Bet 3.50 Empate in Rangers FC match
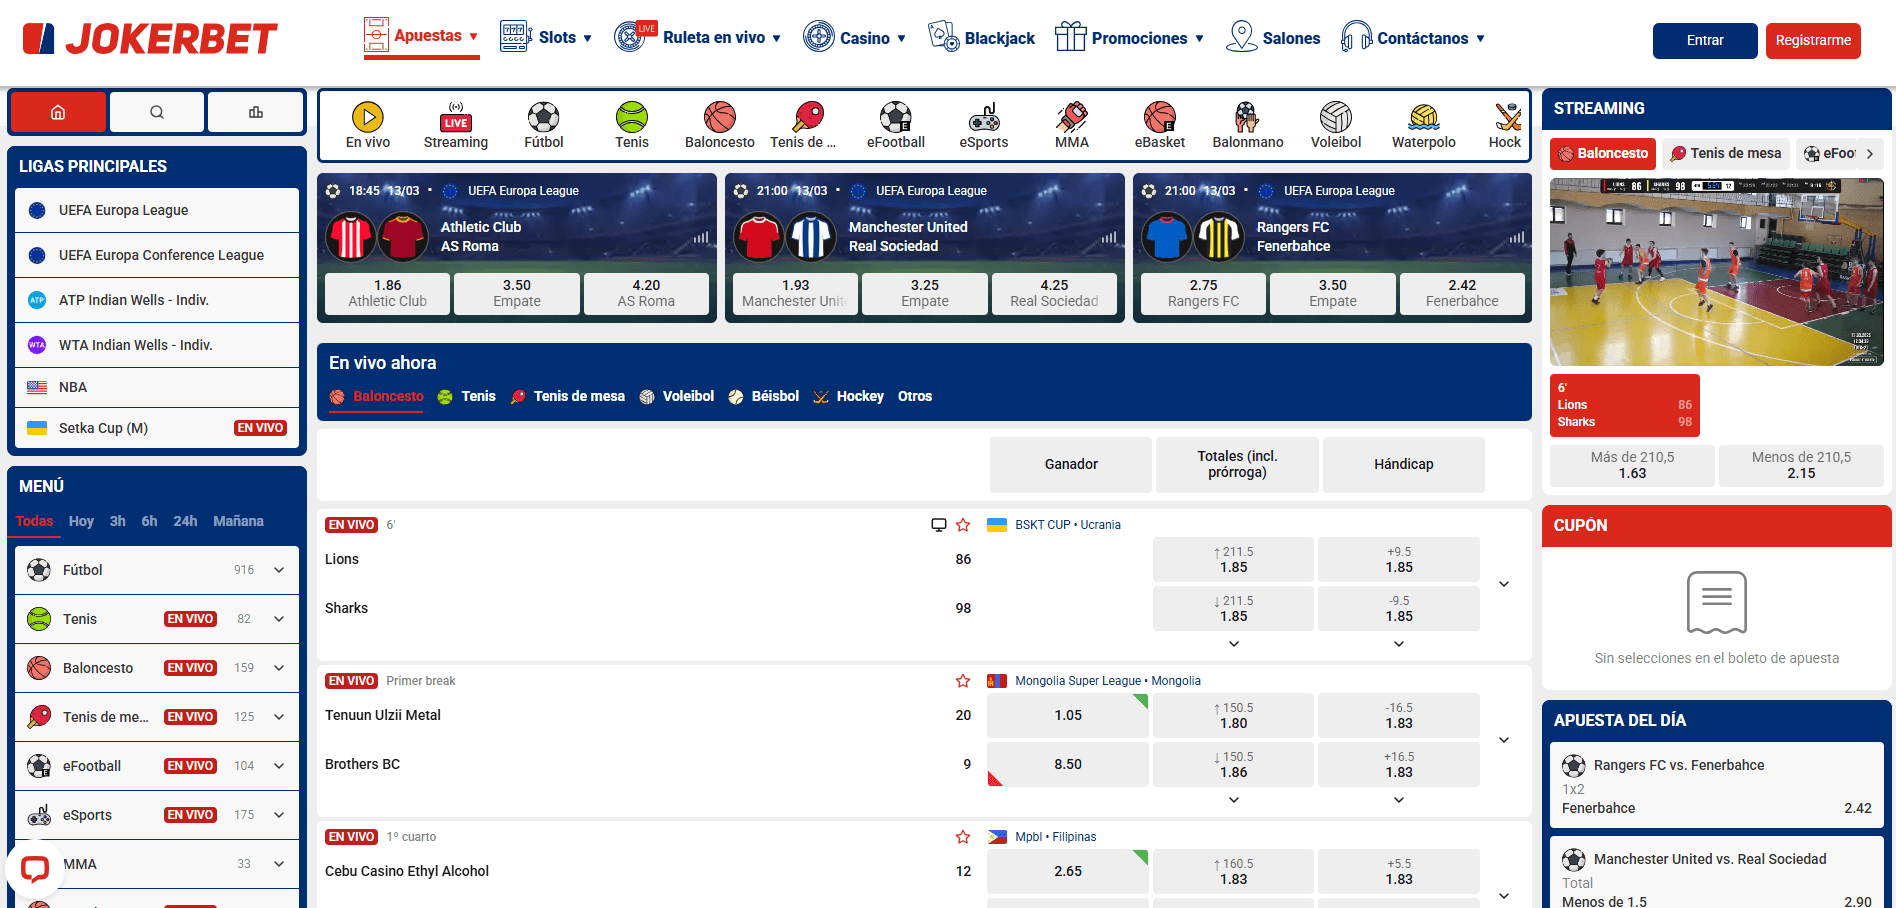The width and height of the screenshot is (1896, 908). coord(1332,293)
